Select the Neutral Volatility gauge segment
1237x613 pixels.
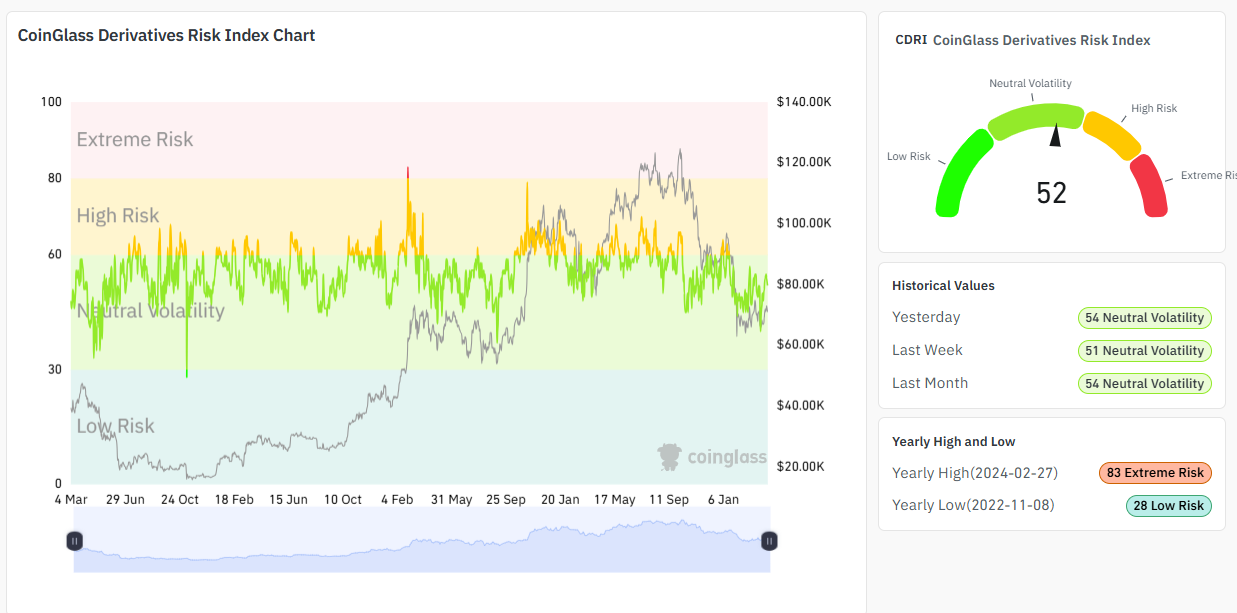coord(1035,113)
